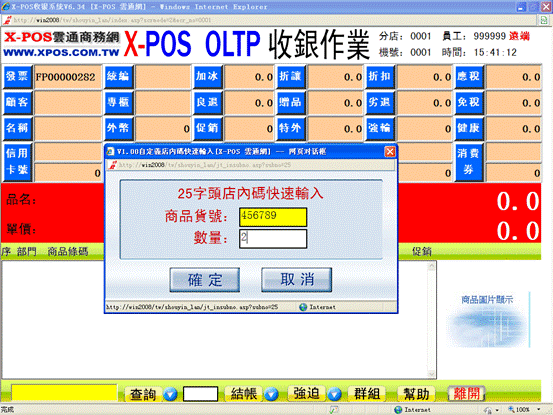Close the 店內碼快速輸入 dialog window
This screenshot has width=553, height=415.
click(390, 152)
